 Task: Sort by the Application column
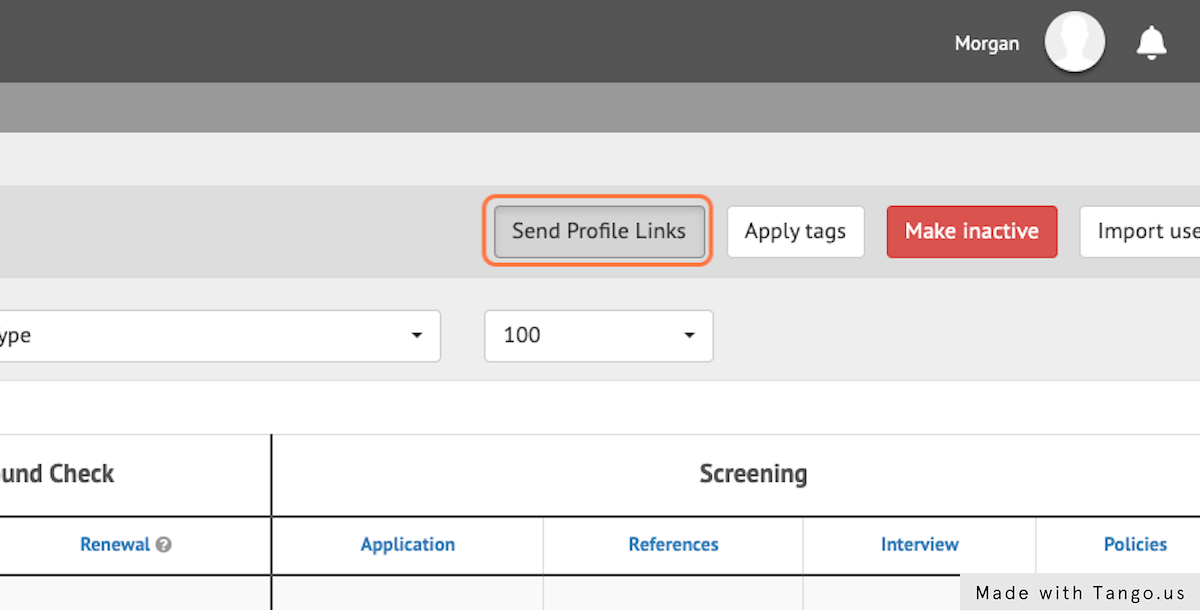coord(407,544)
